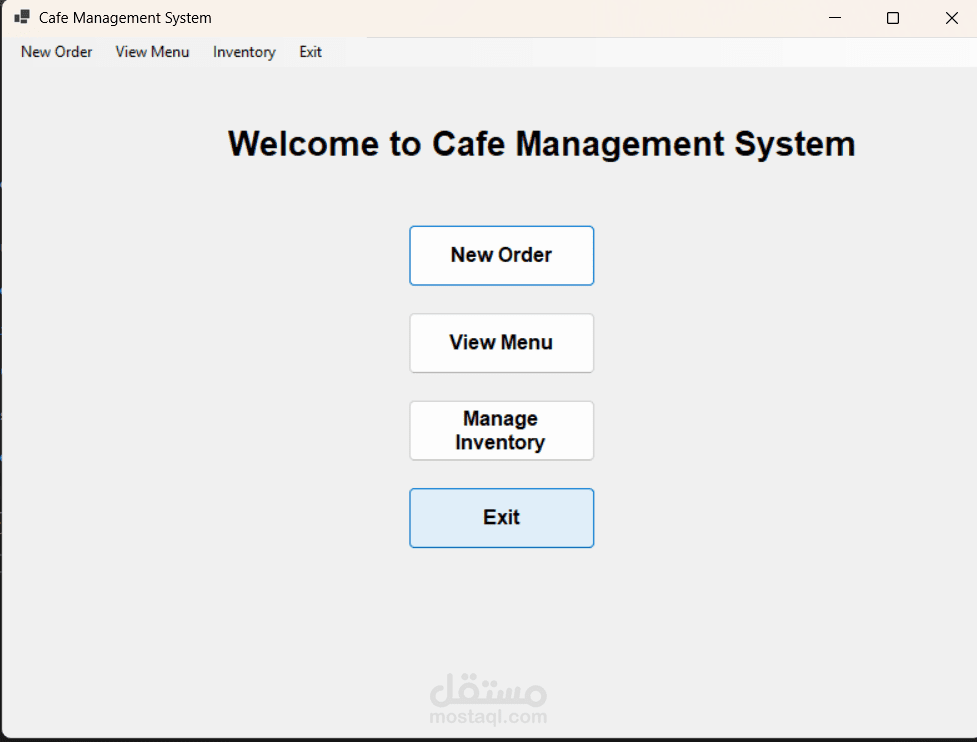977x742 pixels.
Task: Click the app icon in title bar
Action: (x=22, y=17)
